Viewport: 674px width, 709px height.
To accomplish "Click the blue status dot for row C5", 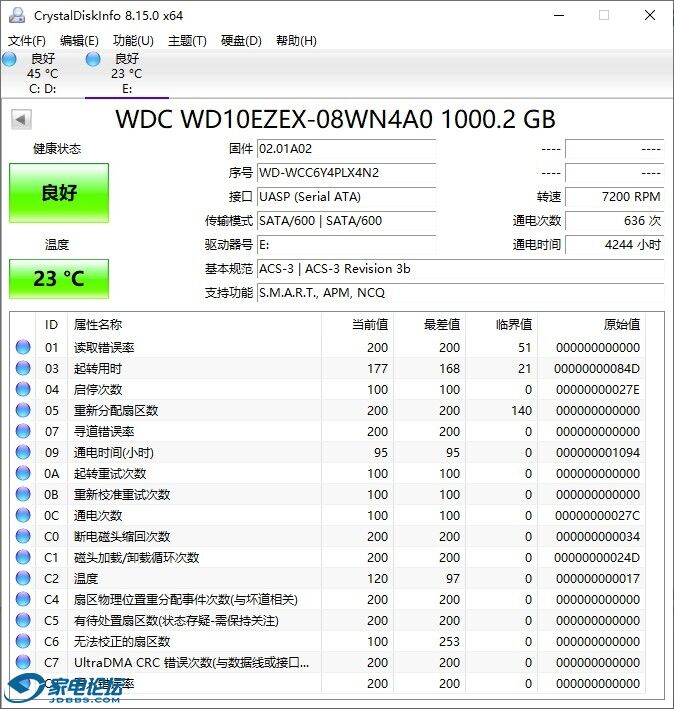I will point(23,620).
